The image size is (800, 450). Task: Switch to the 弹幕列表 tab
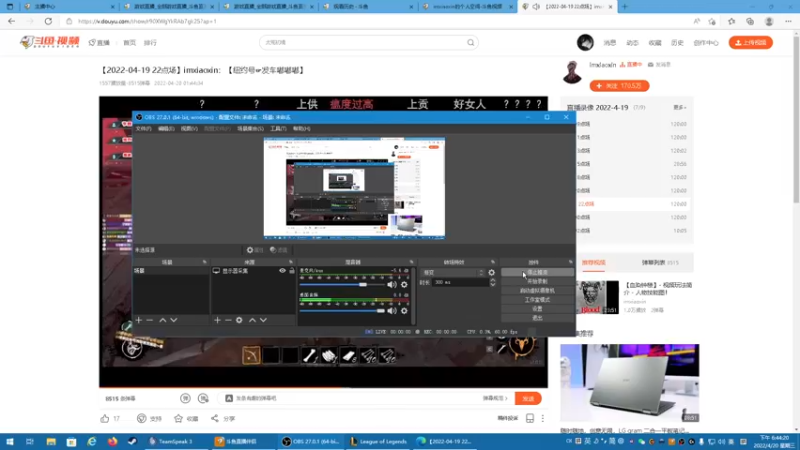(660, 263)
